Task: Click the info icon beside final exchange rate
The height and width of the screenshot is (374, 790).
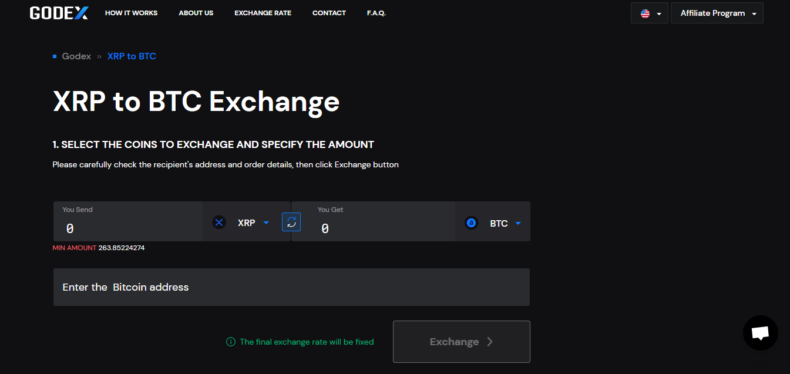Action: [231, 342]
